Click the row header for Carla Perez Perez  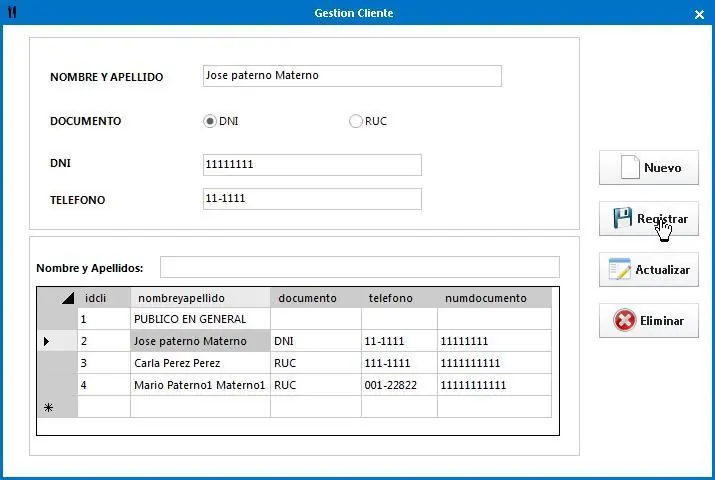click(x=57, y=363)
